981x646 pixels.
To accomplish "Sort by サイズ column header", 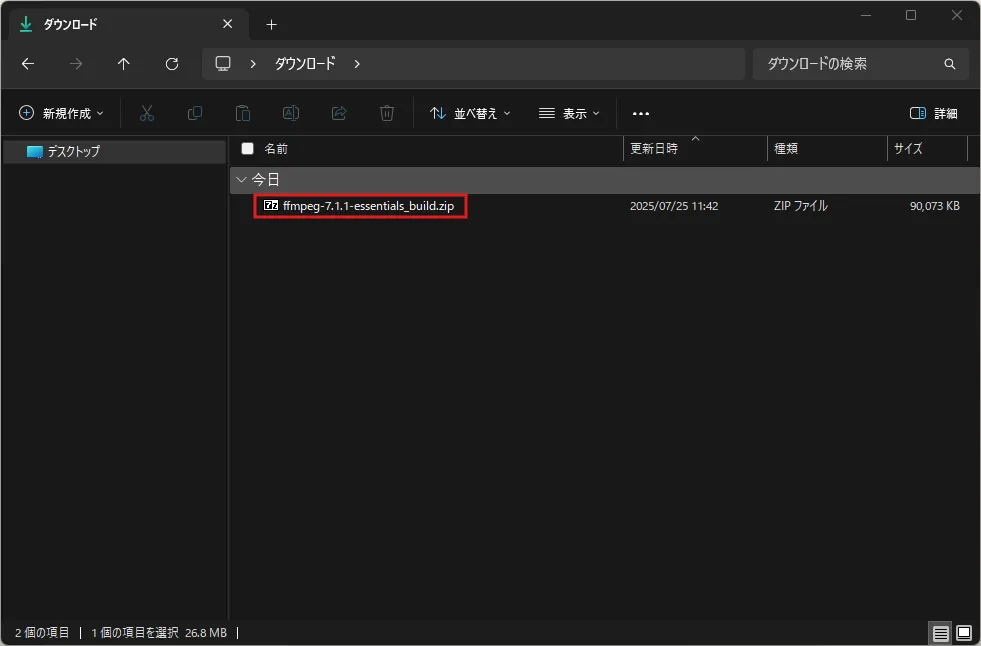I will coord(927,149).
